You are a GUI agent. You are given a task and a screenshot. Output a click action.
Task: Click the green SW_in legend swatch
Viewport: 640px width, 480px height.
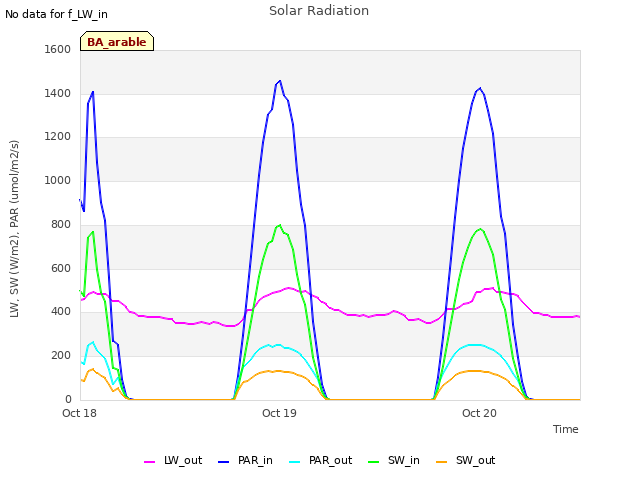click(x=373, y=462)
